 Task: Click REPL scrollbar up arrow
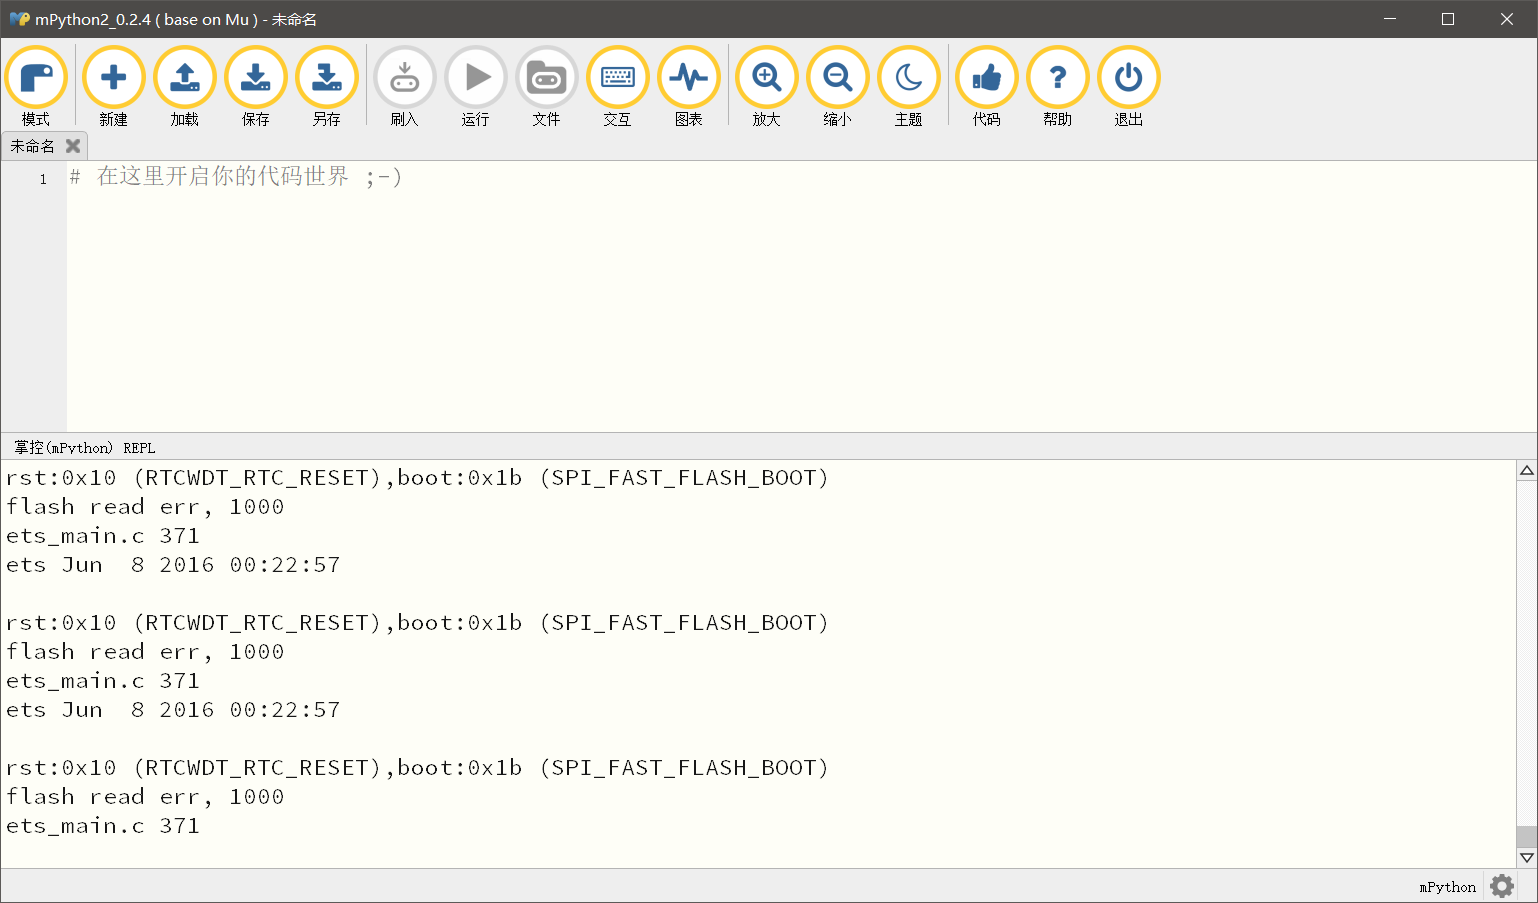coord(1526,470)
